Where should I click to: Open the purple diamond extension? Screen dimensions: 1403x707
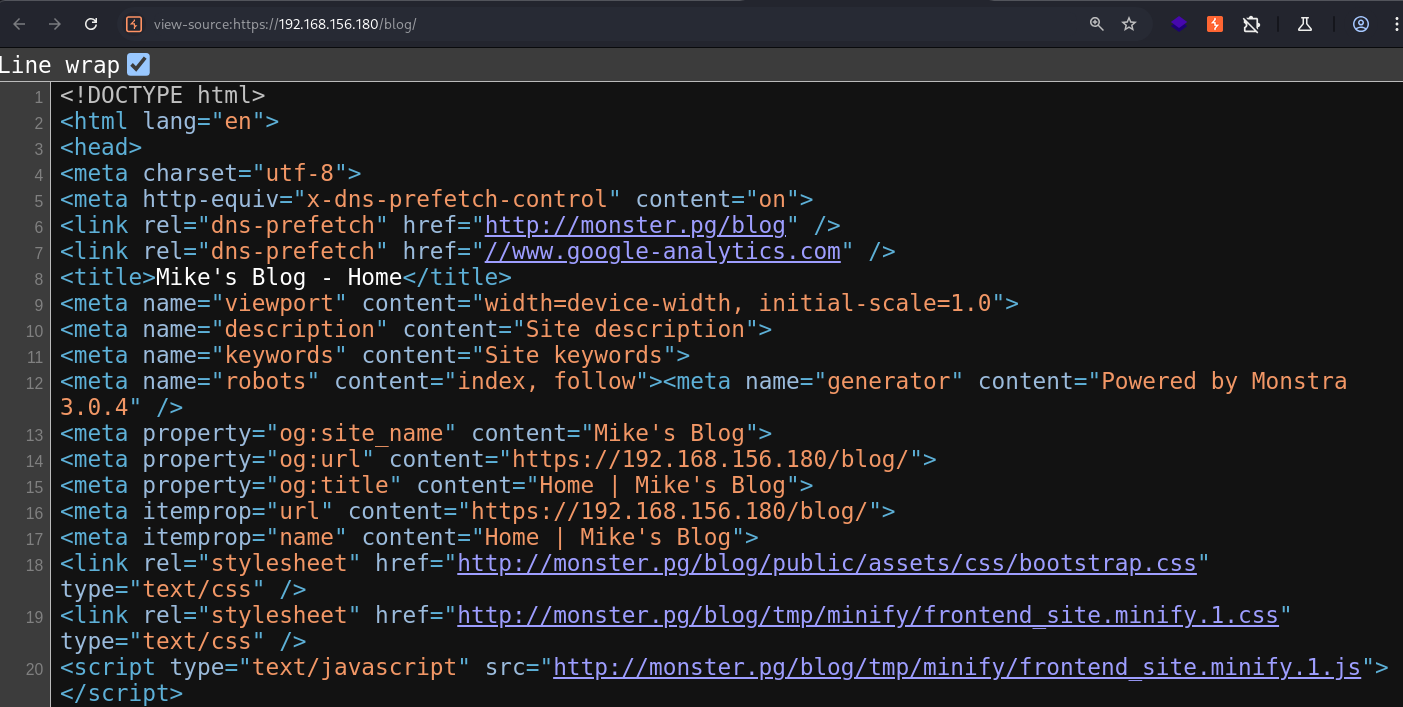[x=1179, y=24]
